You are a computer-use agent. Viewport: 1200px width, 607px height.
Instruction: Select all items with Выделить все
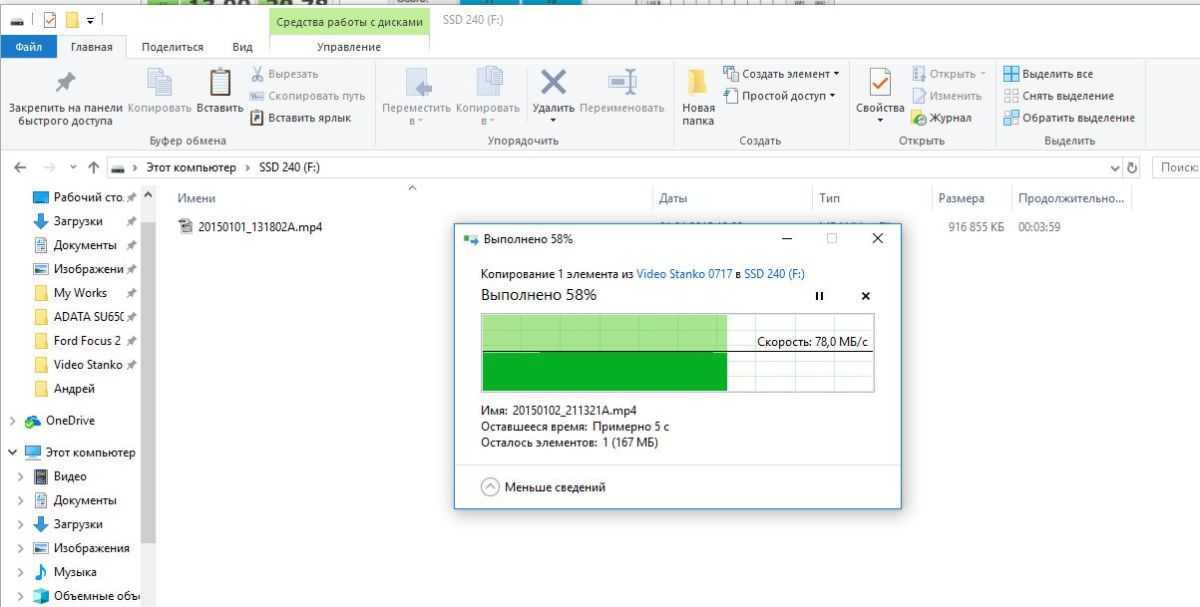(x=1047, y=74)
